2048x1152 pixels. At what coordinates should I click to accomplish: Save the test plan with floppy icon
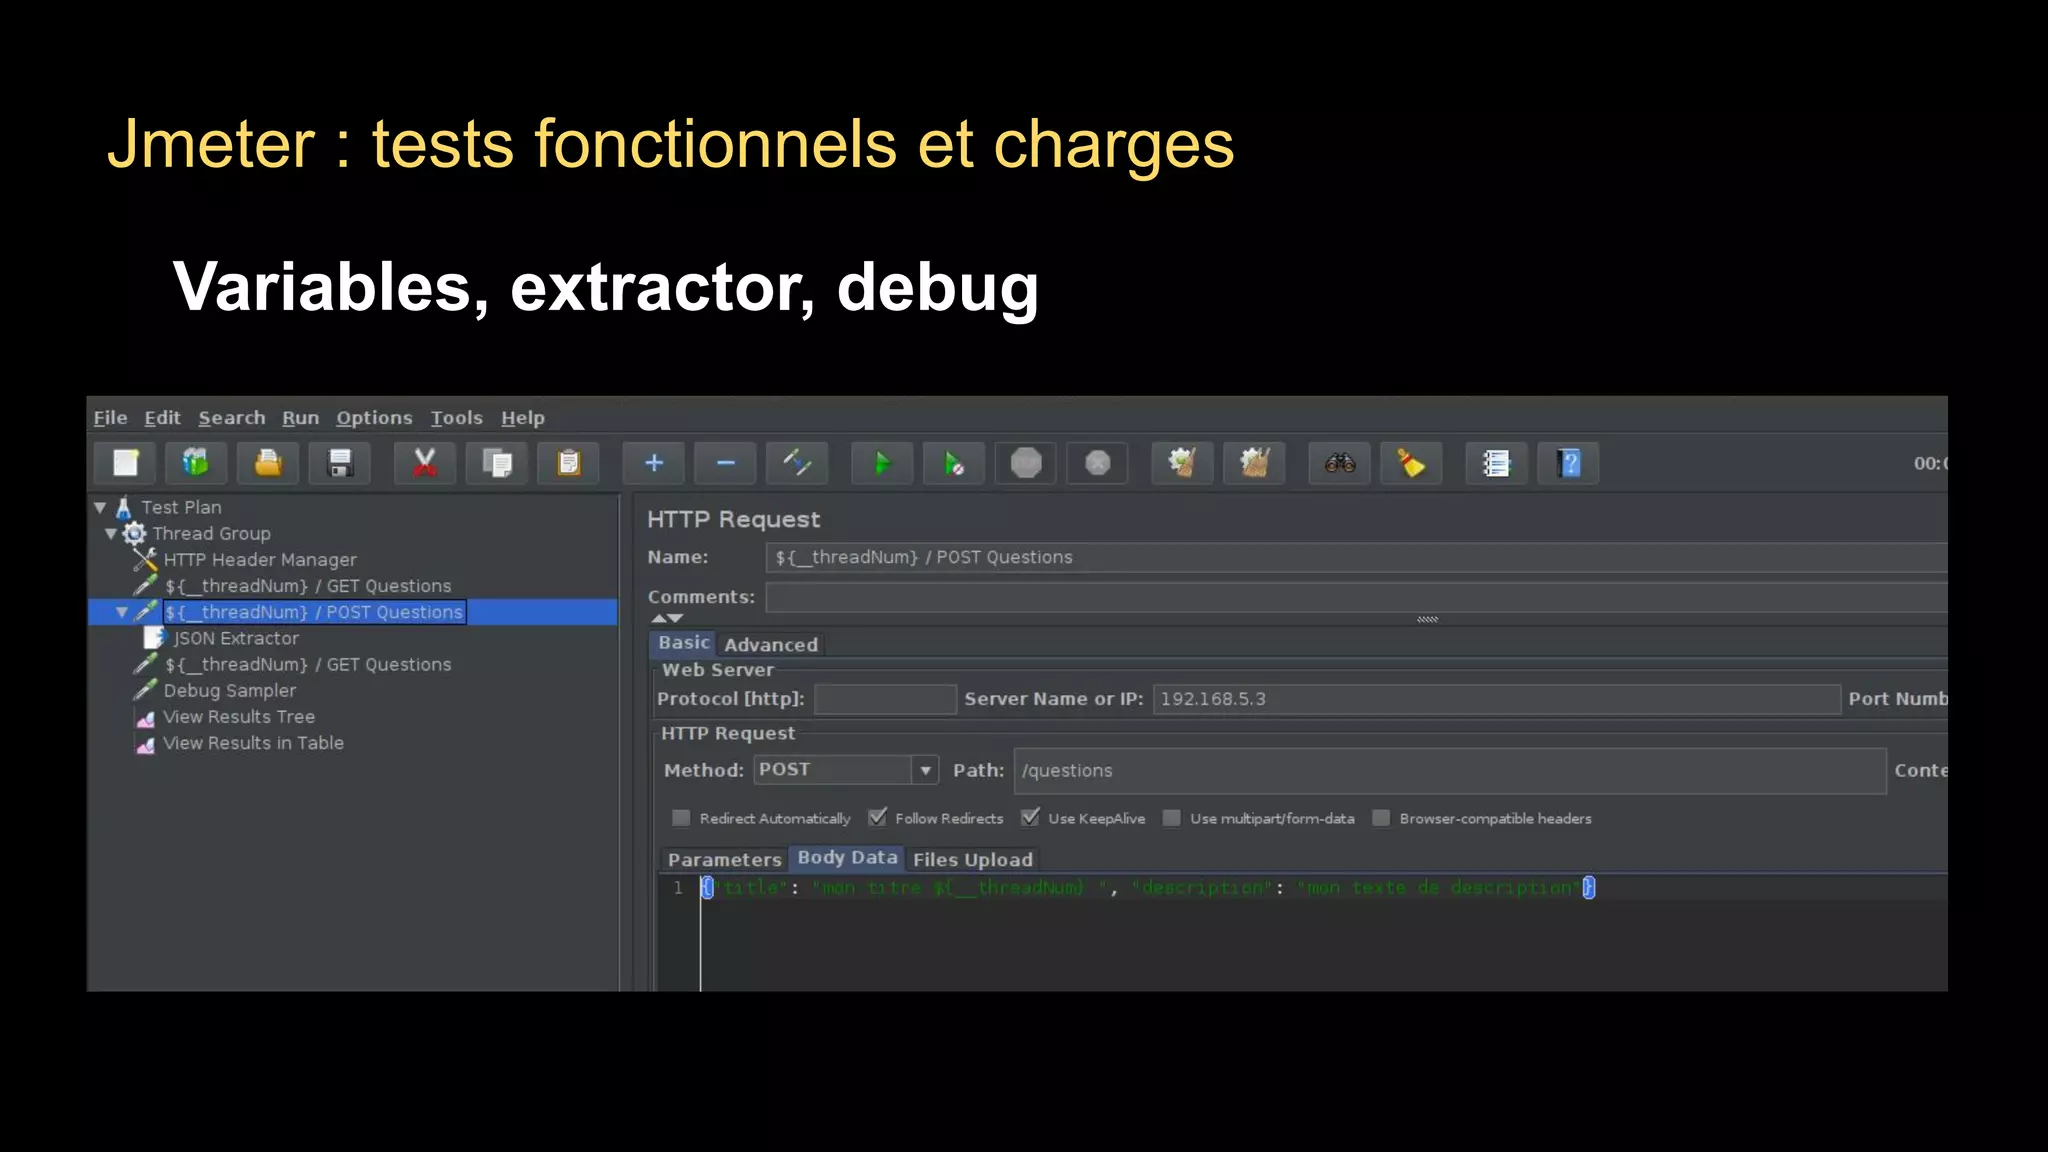[340, 463]
